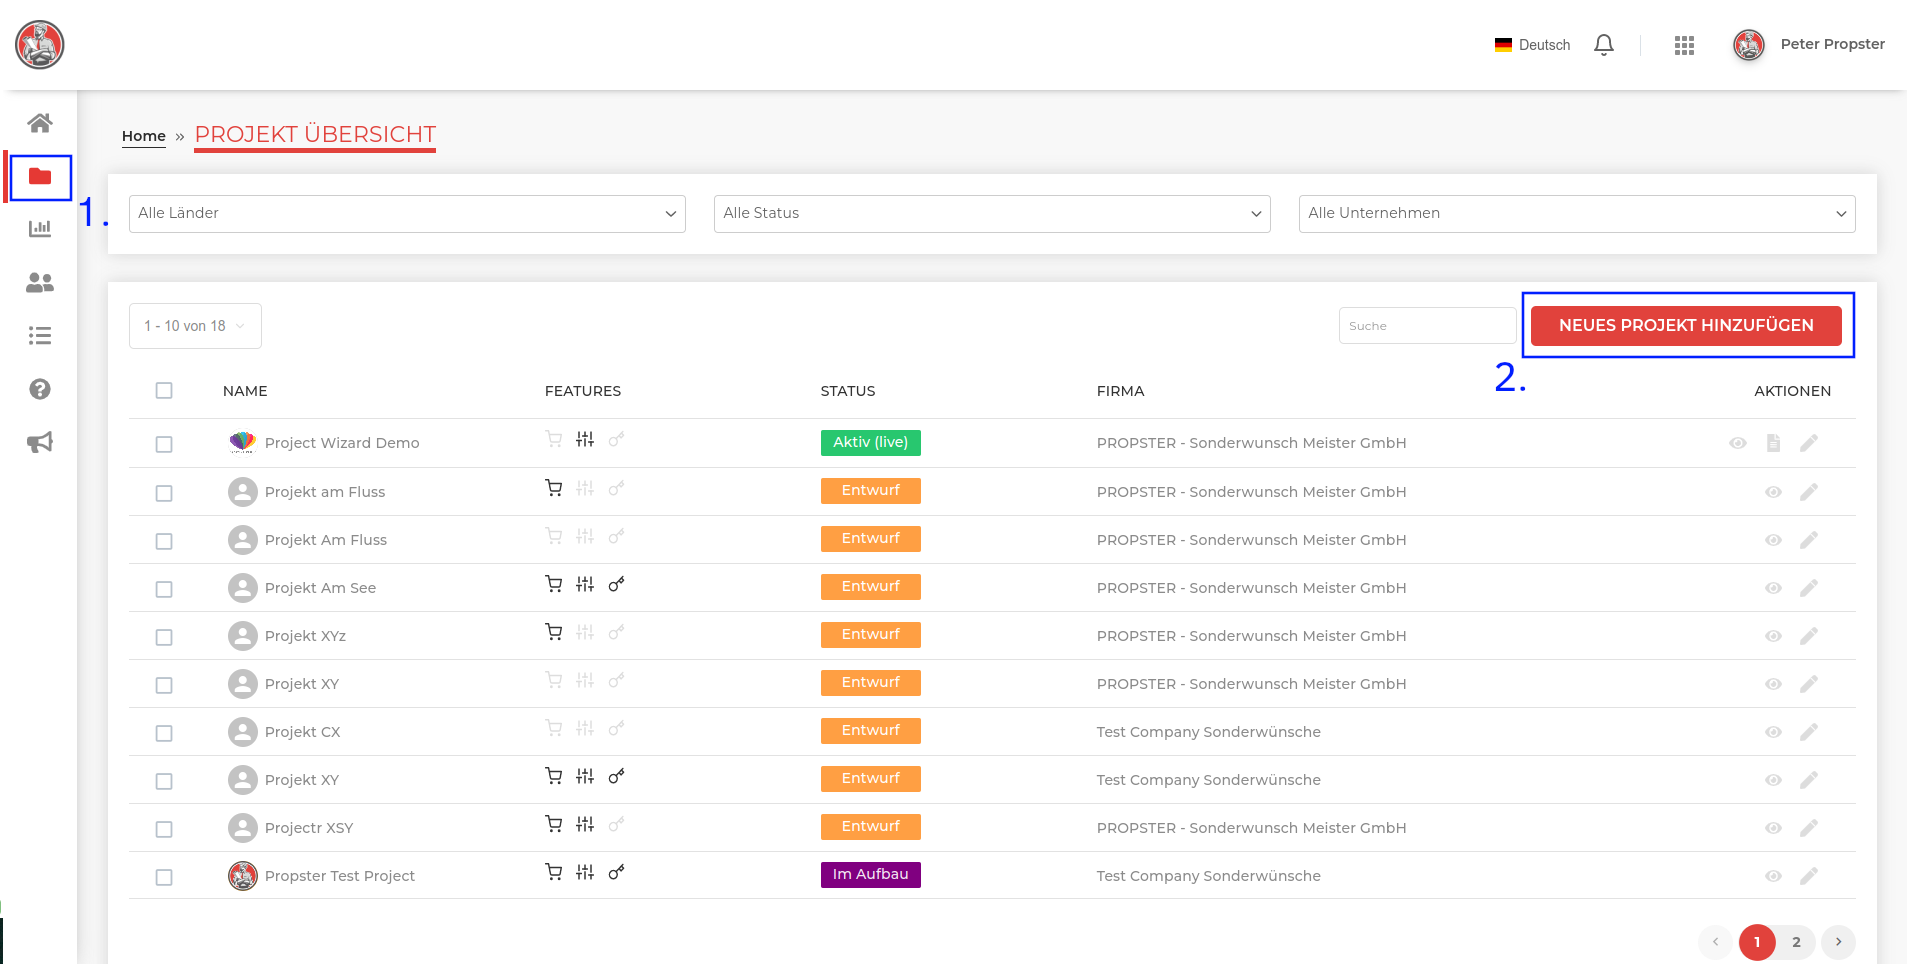The height and width of the screenshot is (964, 1907).
Task: Open the statistics chart icon in sidebar
Action: [x=40, y=229]
